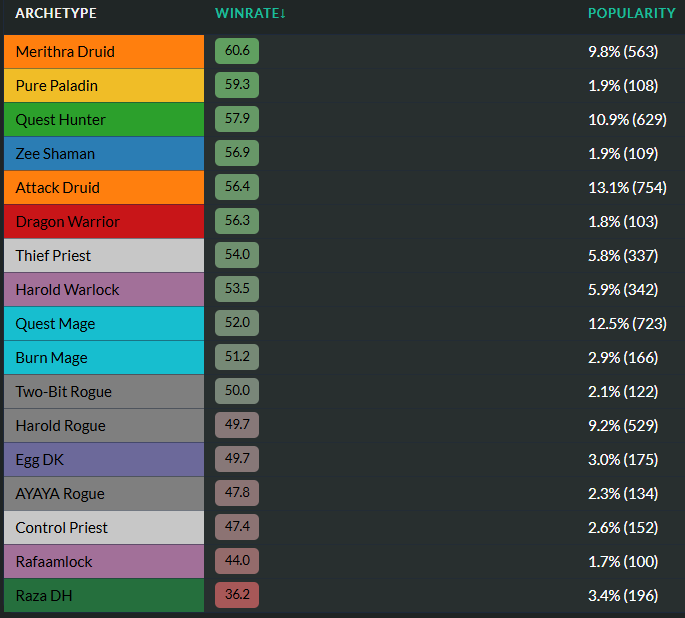Sort table by the WINRATE column header
This screenshot has width=685, height=618.
250,14
